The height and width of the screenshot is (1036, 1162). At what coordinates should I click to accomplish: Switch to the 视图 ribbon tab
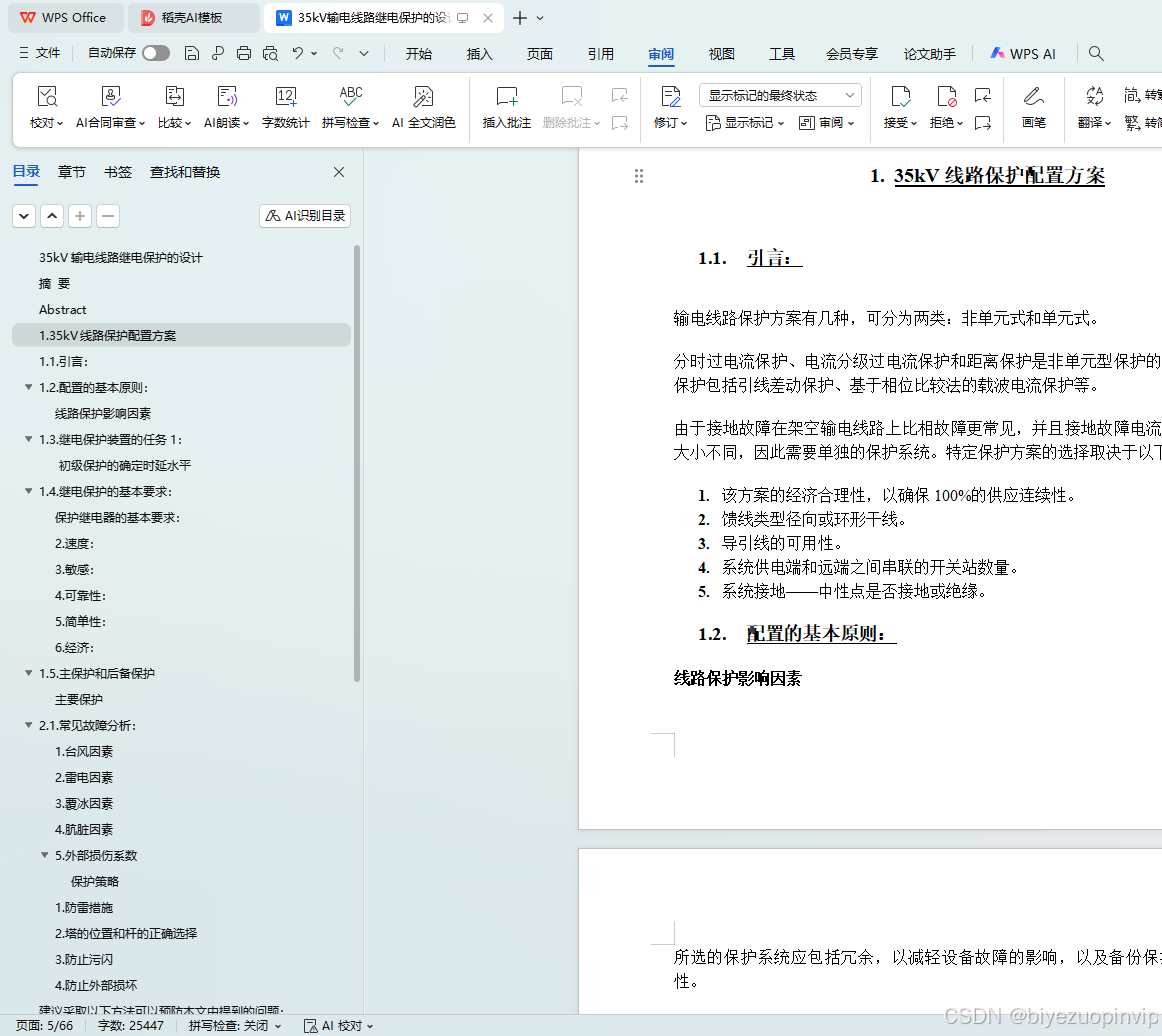click(721, 53)
